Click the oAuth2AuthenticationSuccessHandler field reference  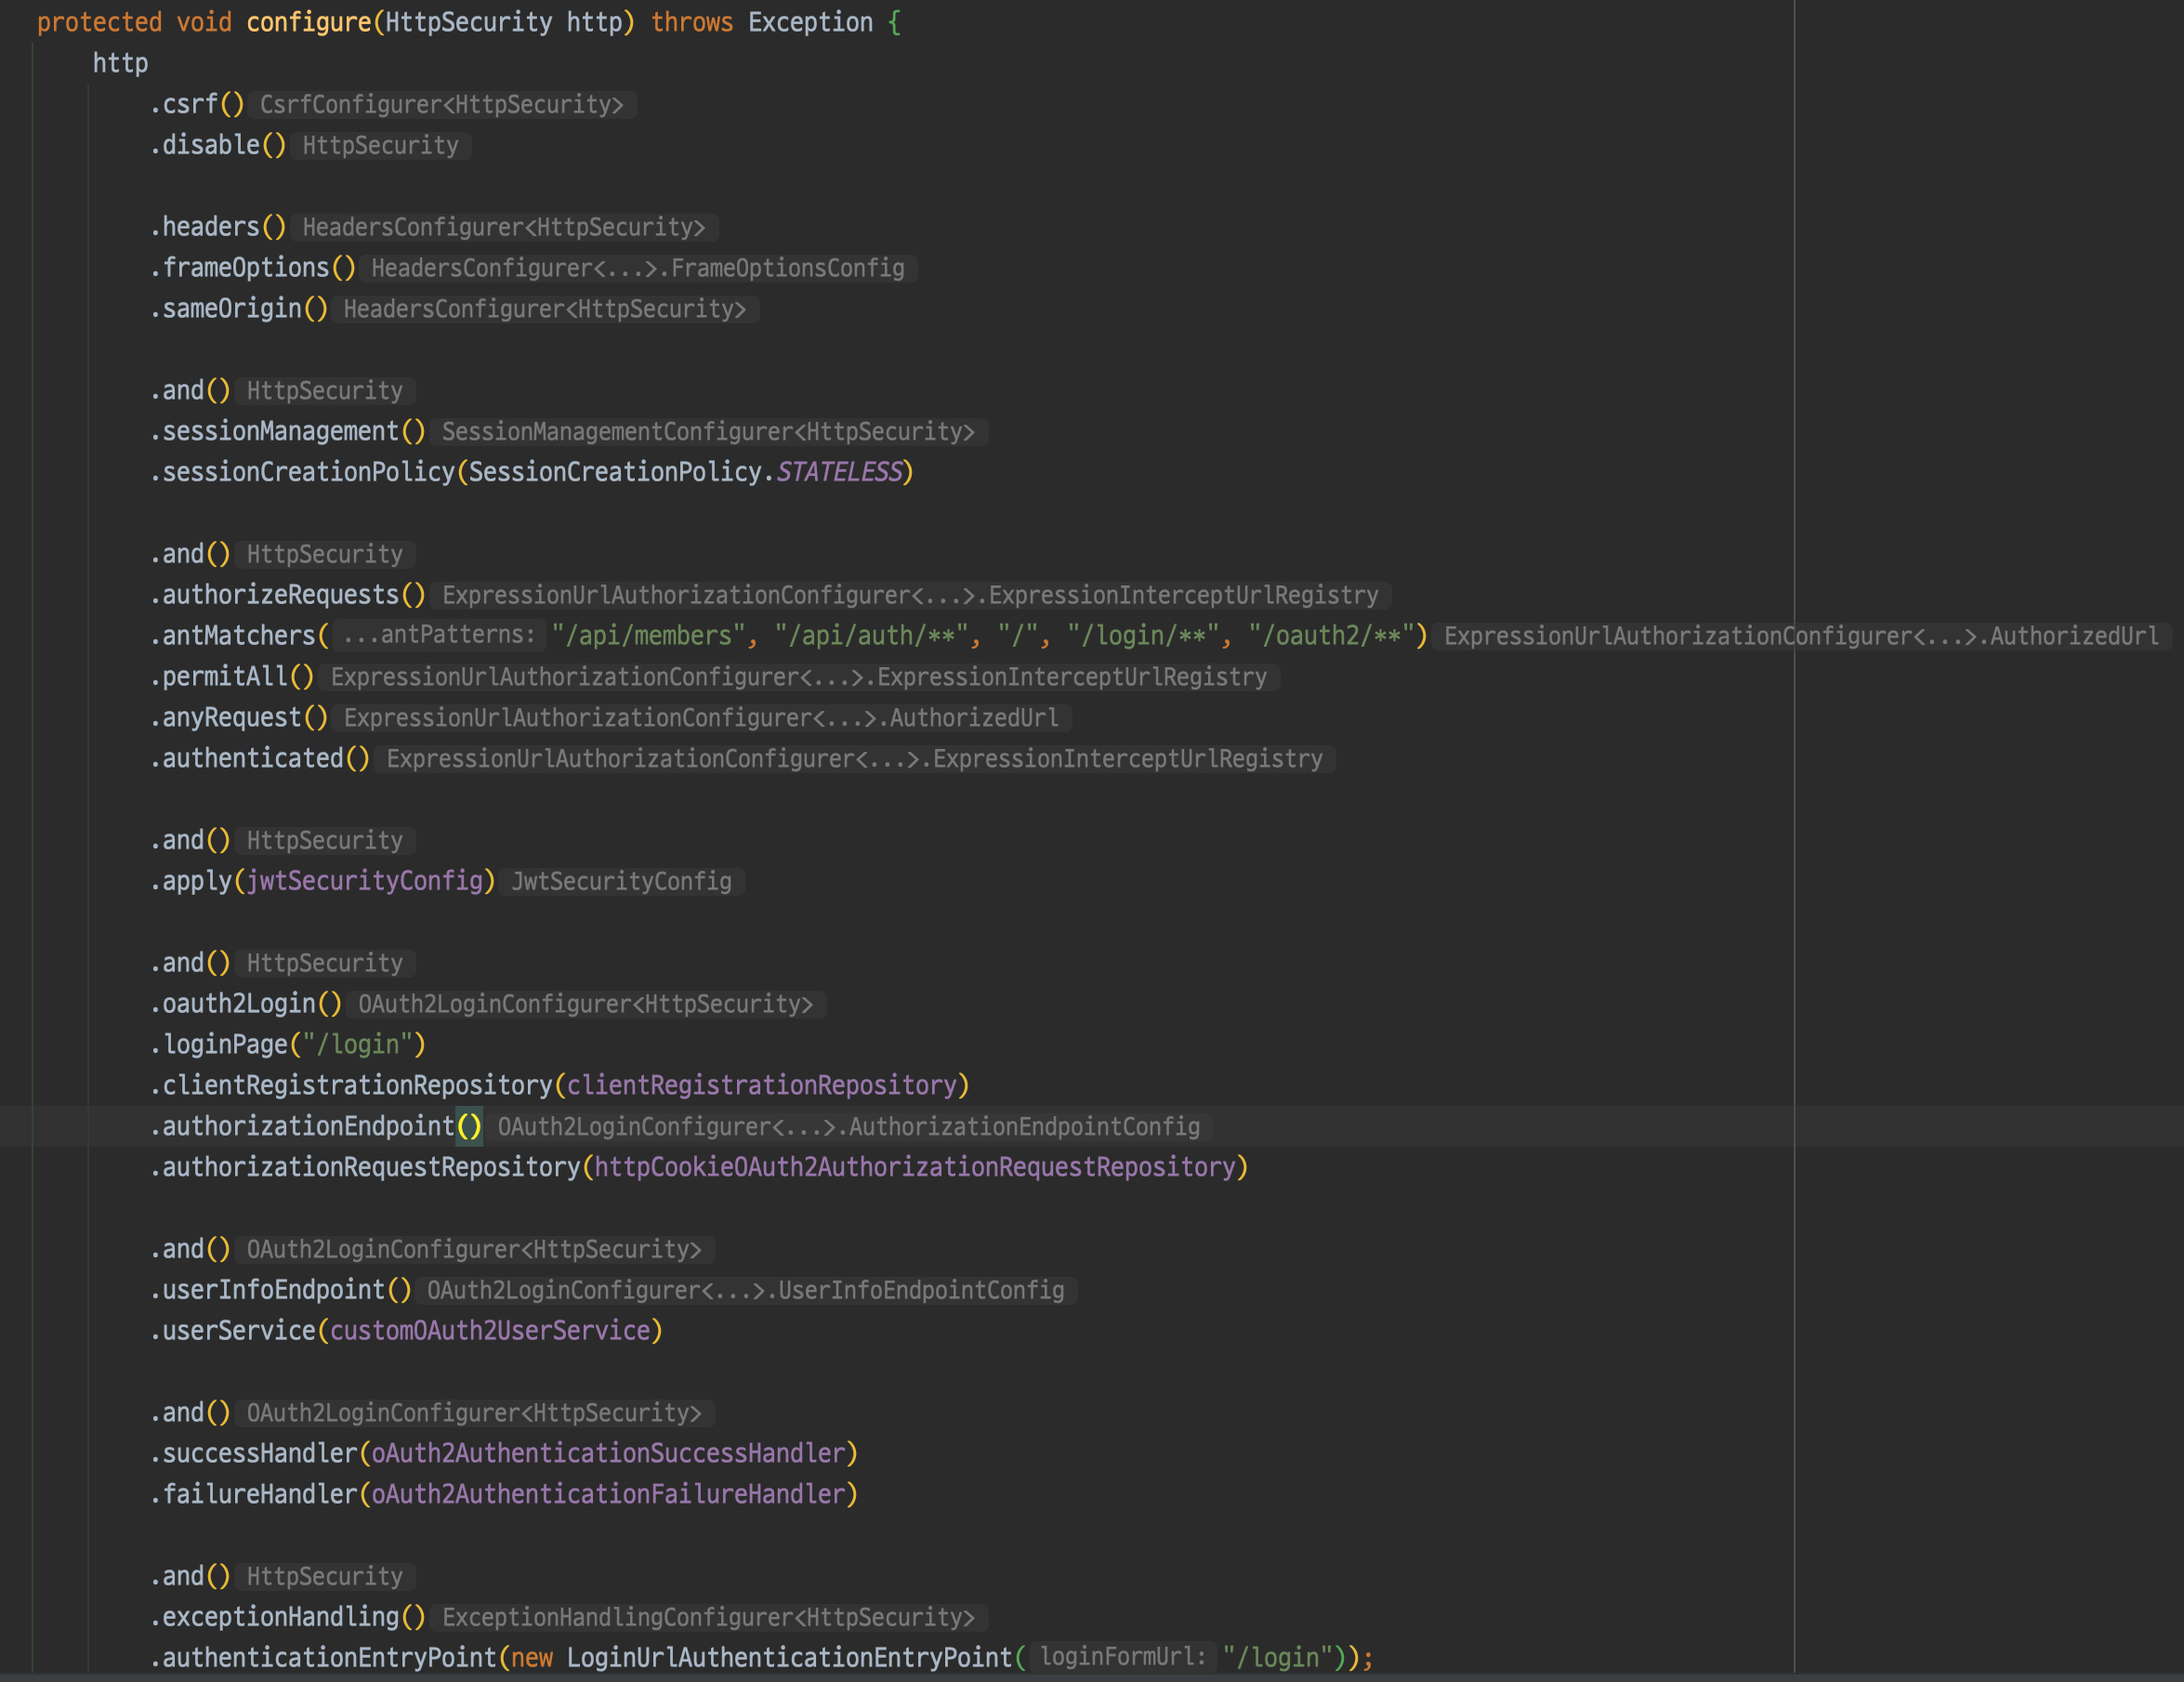coord(608,1454)
